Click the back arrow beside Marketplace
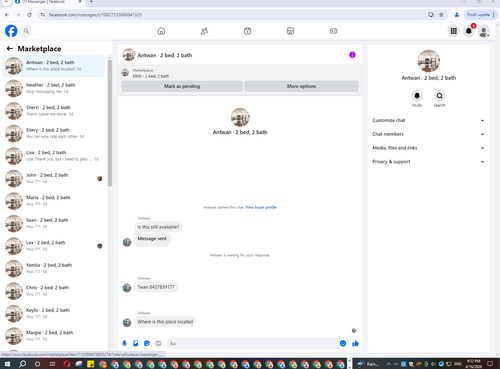The image size is (500, 369). (10, 49)
